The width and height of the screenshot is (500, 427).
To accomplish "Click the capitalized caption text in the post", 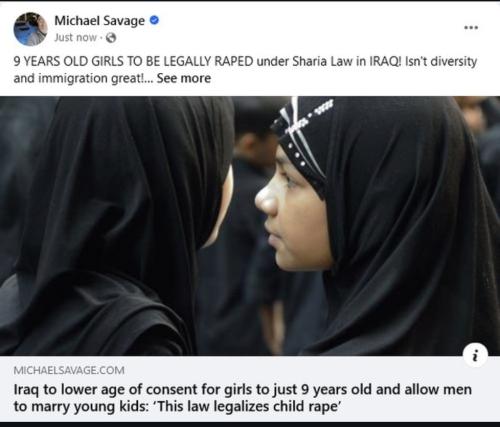I will point(133,62).
